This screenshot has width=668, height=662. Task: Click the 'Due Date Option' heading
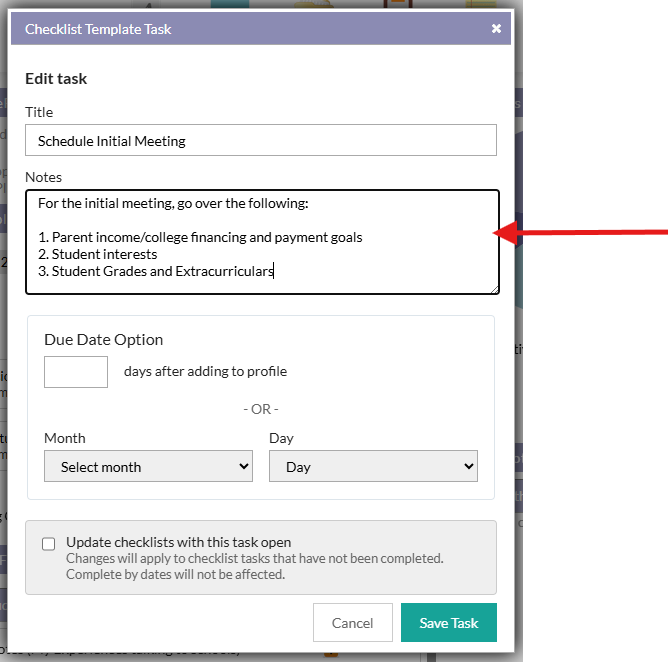103,340
